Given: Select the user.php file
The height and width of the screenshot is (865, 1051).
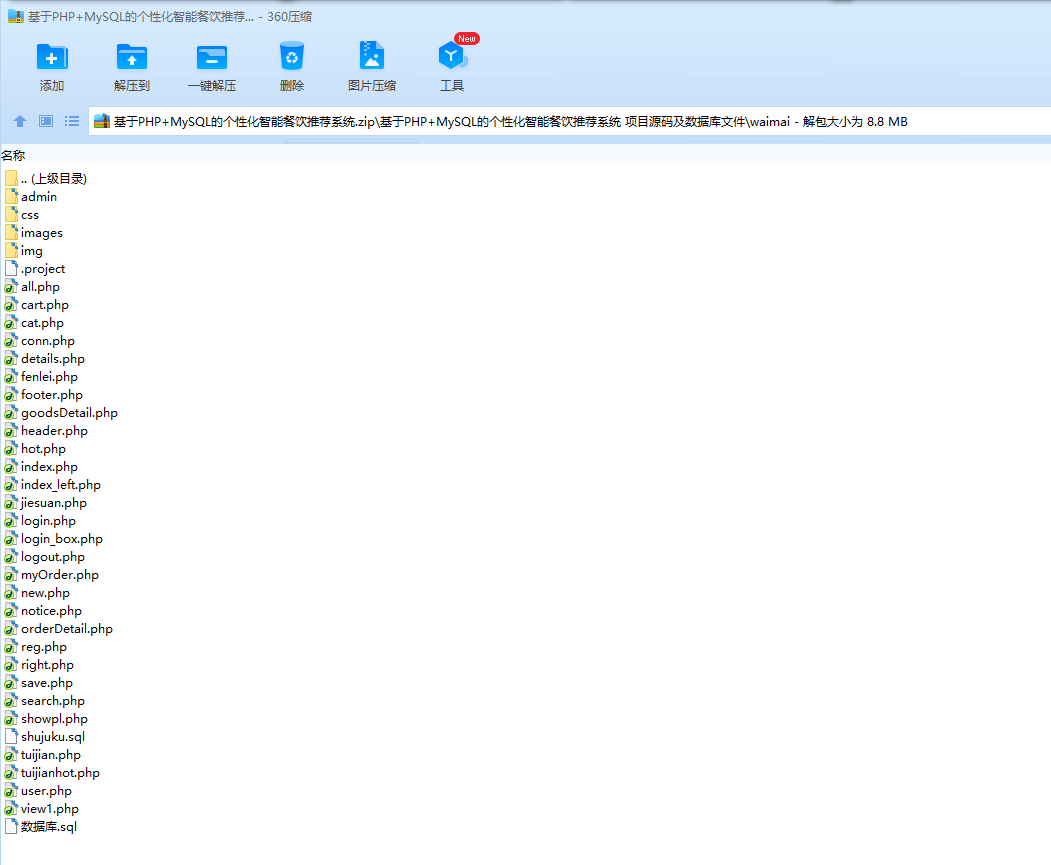Looking at the screenshot, I should pyautogui.click(x=38, y=792).
